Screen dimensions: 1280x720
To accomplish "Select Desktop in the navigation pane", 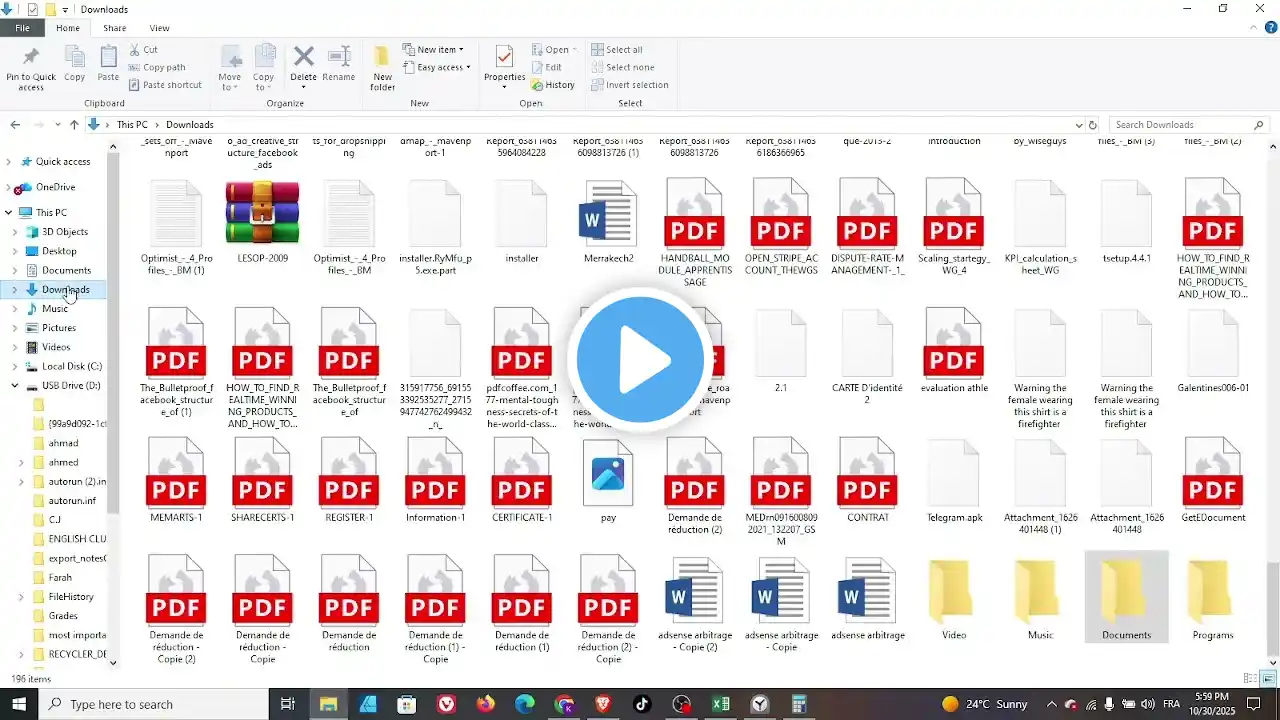I will coord(59,251).
